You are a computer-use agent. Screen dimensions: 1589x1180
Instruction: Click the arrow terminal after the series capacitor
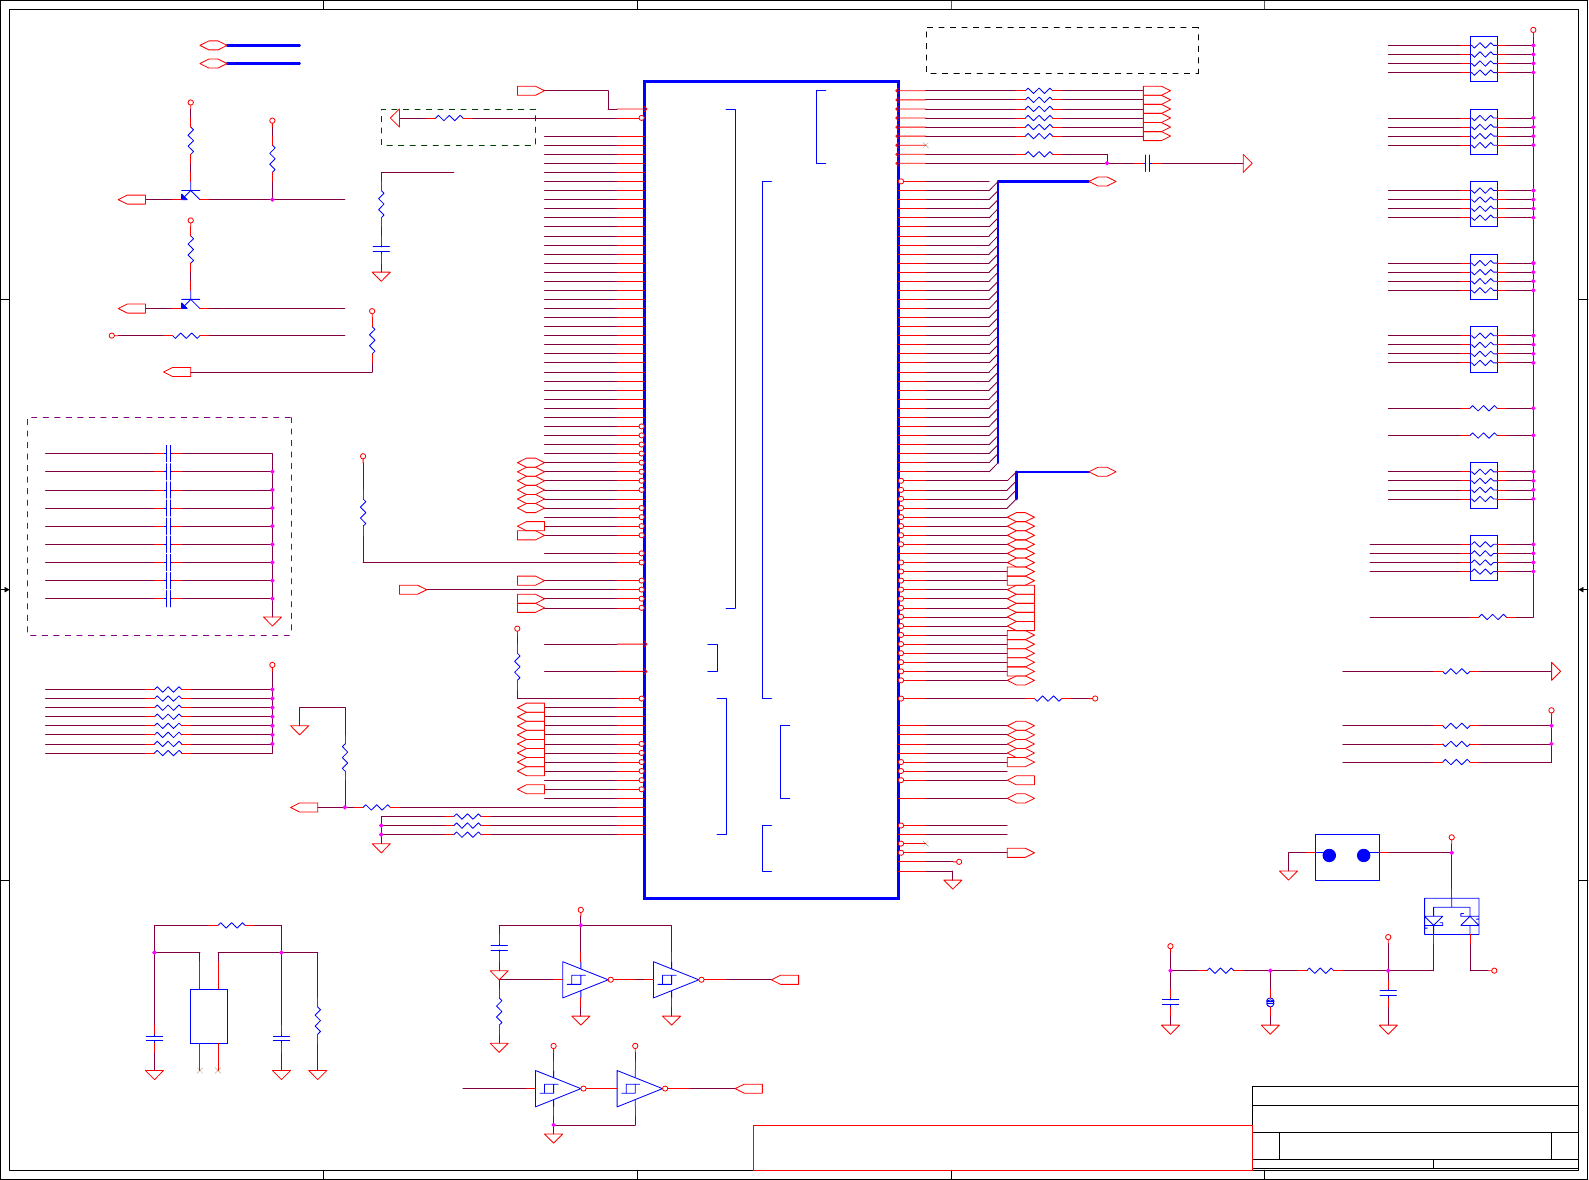coord(1247,163)
